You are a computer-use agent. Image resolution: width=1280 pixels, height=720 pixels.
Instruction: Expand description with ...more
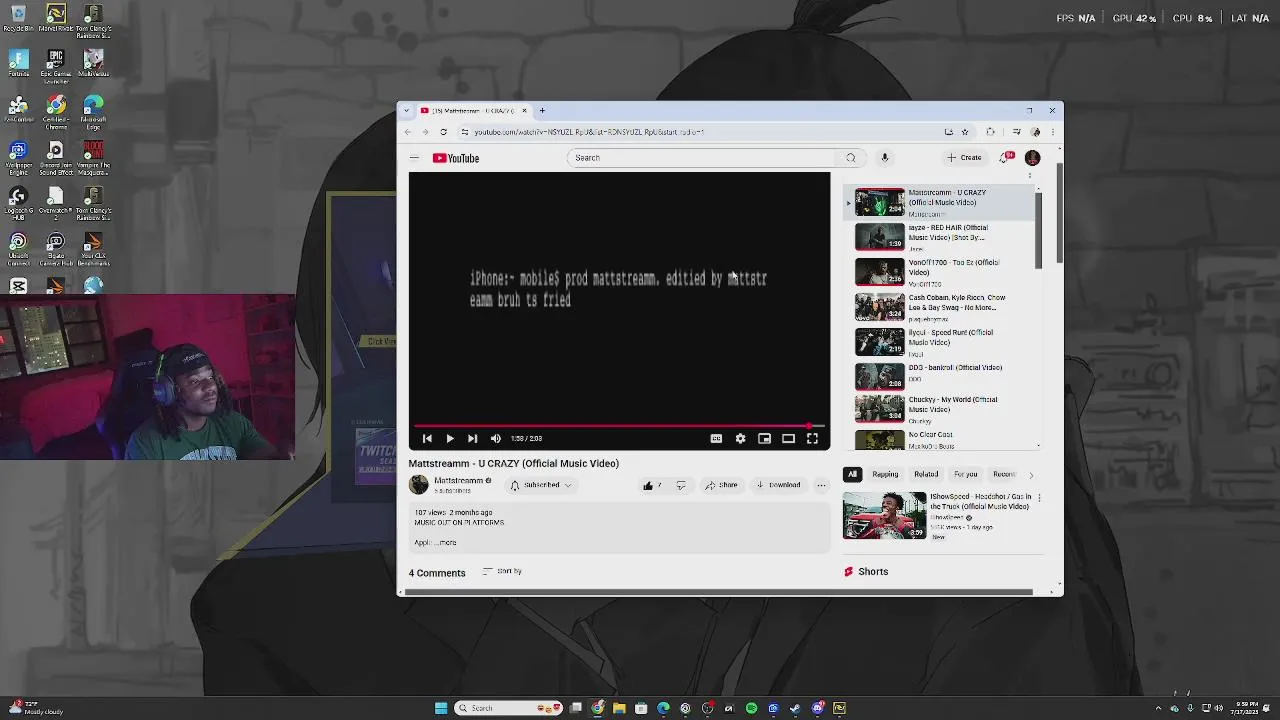(446, 542)
